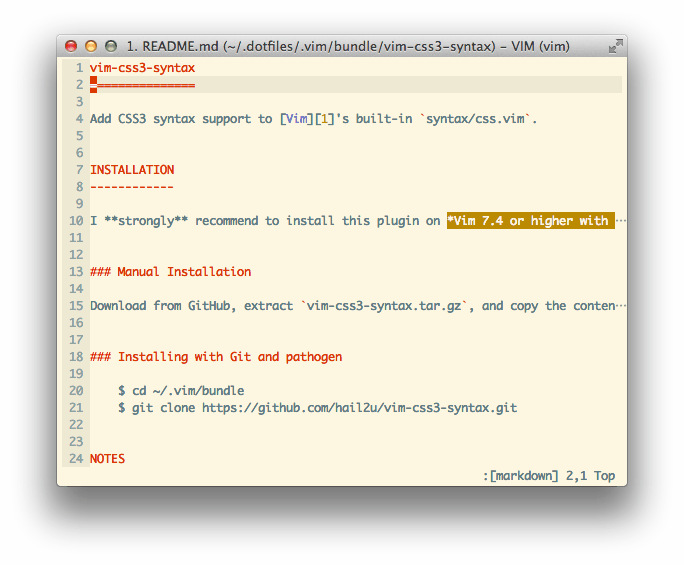Click the '[Vim]' link text on line 4

[297, 119]
